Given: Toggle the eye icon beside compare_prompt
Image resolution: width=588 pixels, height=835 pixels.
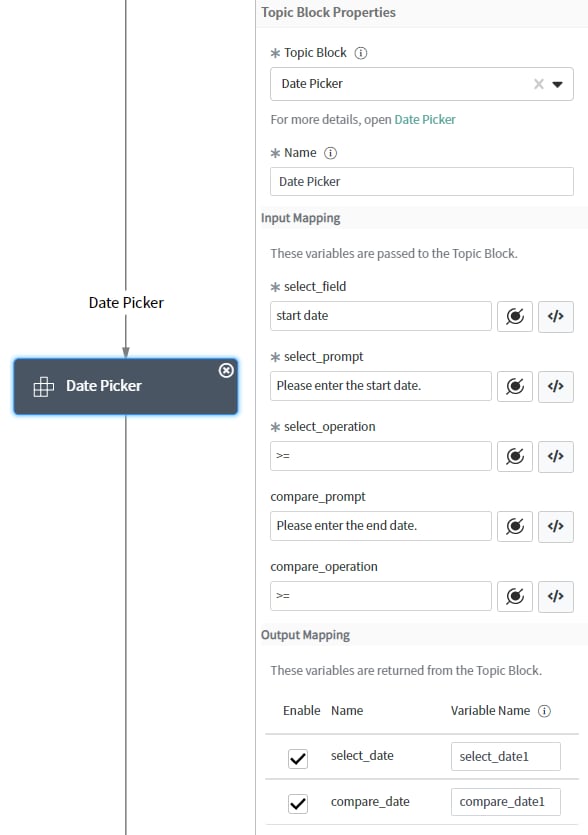Looking at the screenshot, I should pyautogui.click(x=515, y=526).
